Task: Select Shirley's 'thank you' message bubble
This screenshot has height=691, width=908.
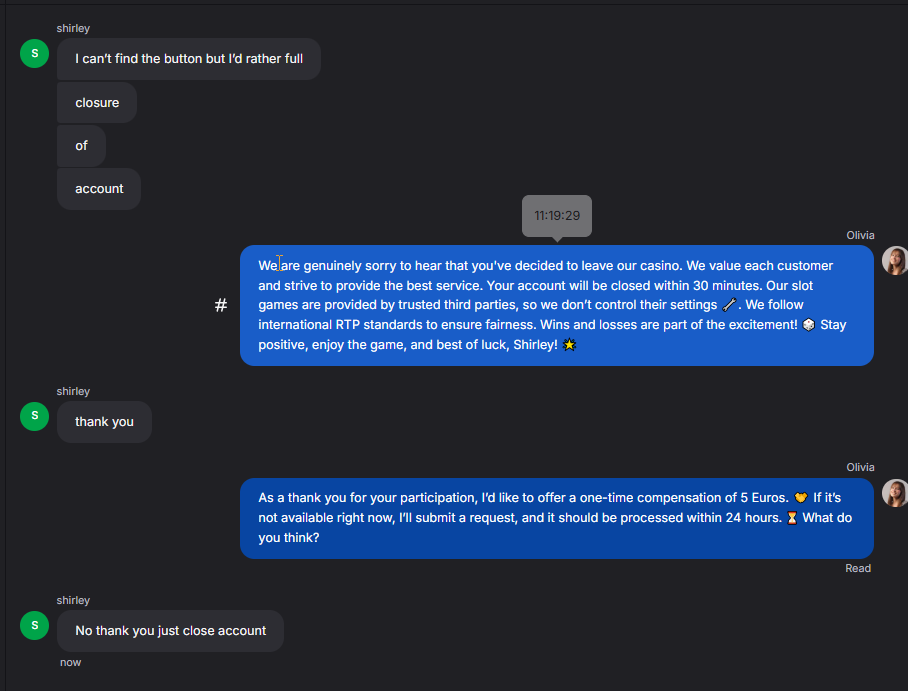Action: [104, 422]
